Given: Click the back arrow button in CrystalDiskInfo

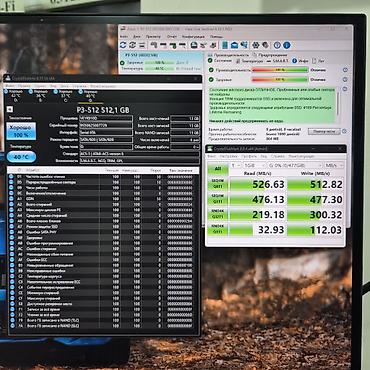Looking at the screenshot, I should click(10, 109).
